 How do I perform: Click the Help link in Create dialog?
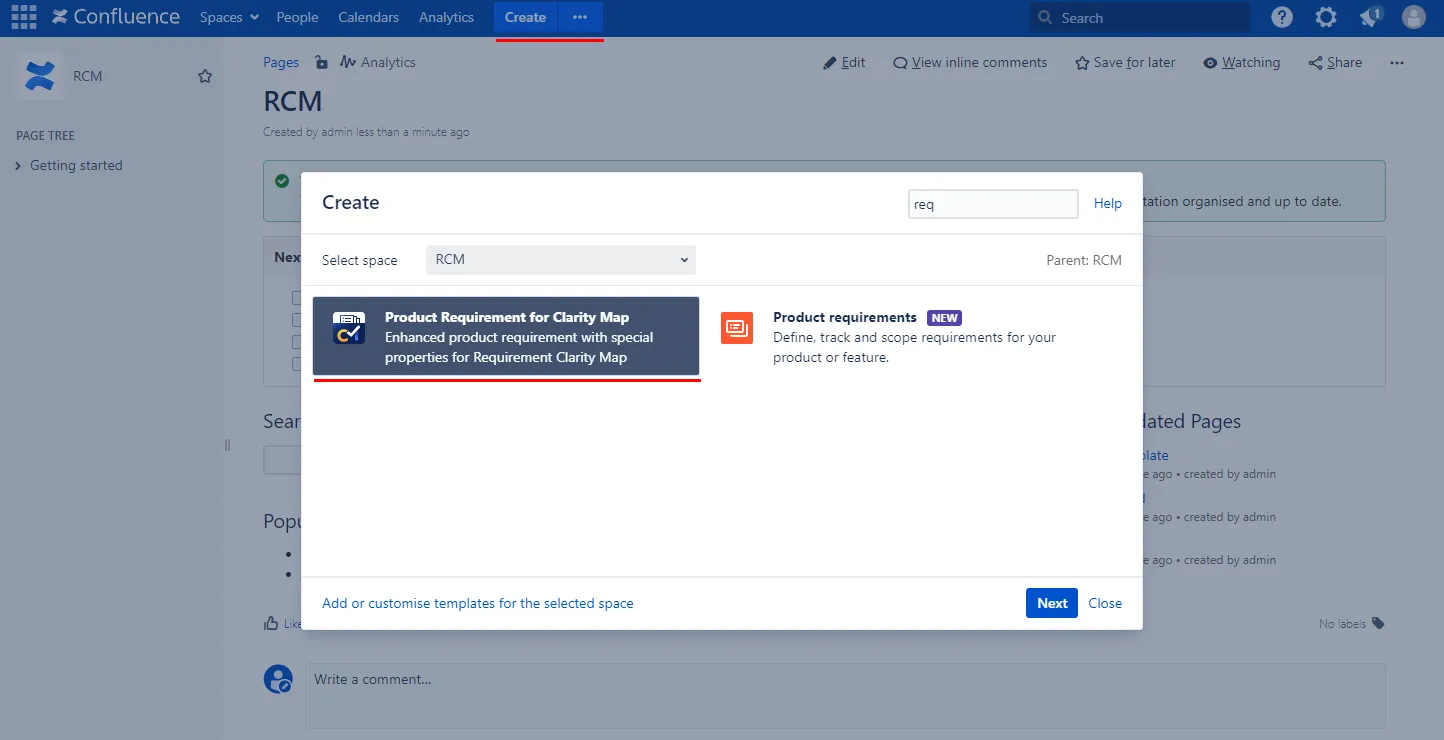pos(1108,203)
